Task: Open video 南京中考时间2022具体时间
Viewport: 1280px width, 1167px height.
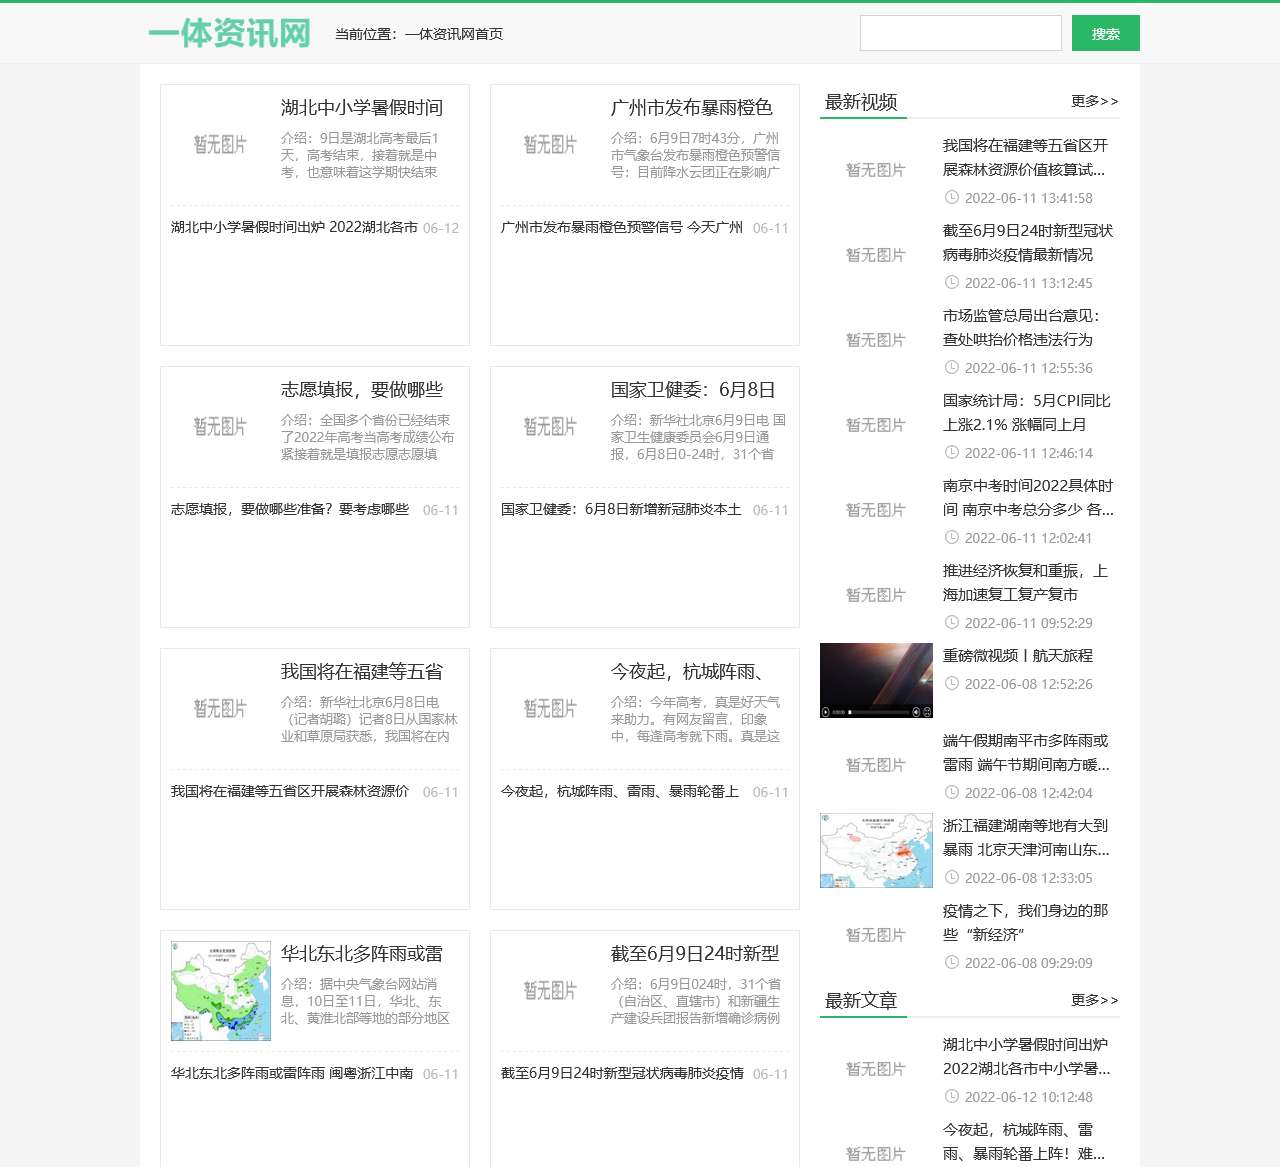Action: tap(1028, 498)
